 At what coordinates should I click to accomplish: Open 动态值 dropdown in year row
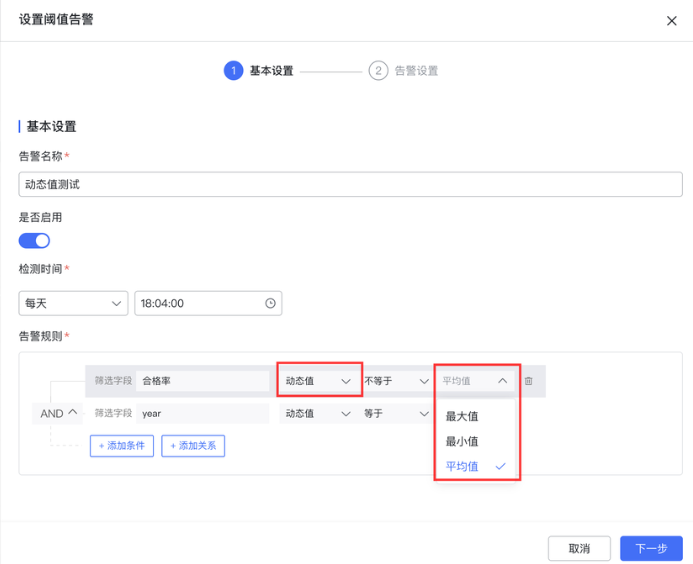coord(318,414)
